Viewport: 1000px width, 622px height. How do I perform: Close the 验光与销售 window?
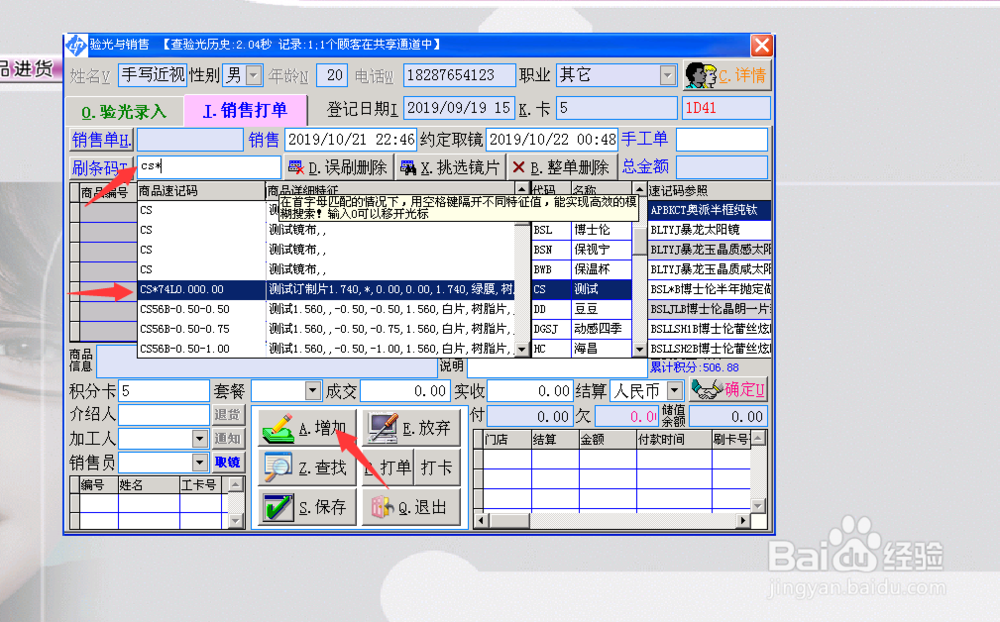point(761,45)
